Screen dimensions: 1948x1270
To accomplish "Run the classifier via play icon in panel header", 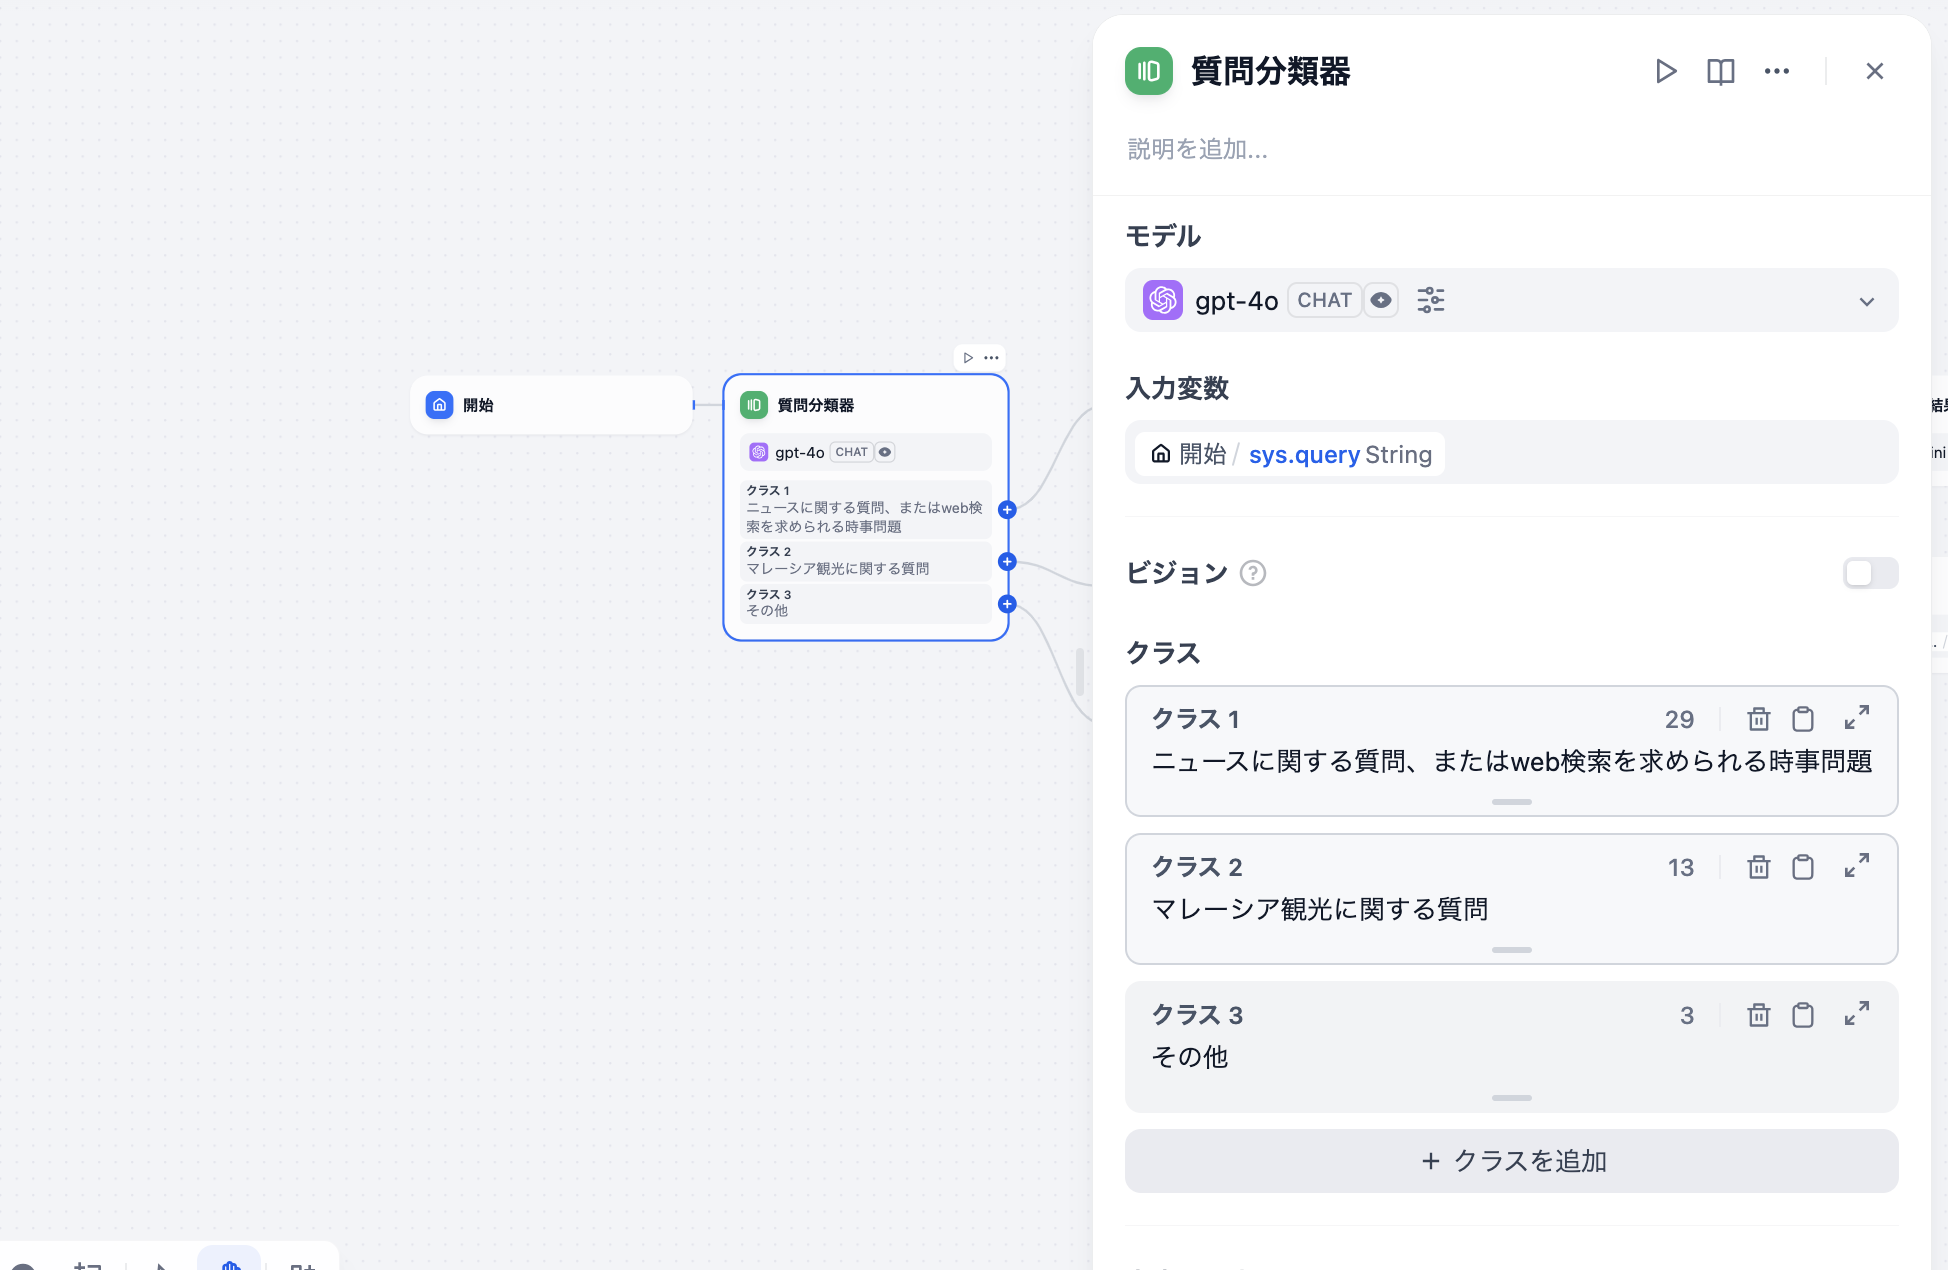I will pyautogui.click(x=1665, y=71).
